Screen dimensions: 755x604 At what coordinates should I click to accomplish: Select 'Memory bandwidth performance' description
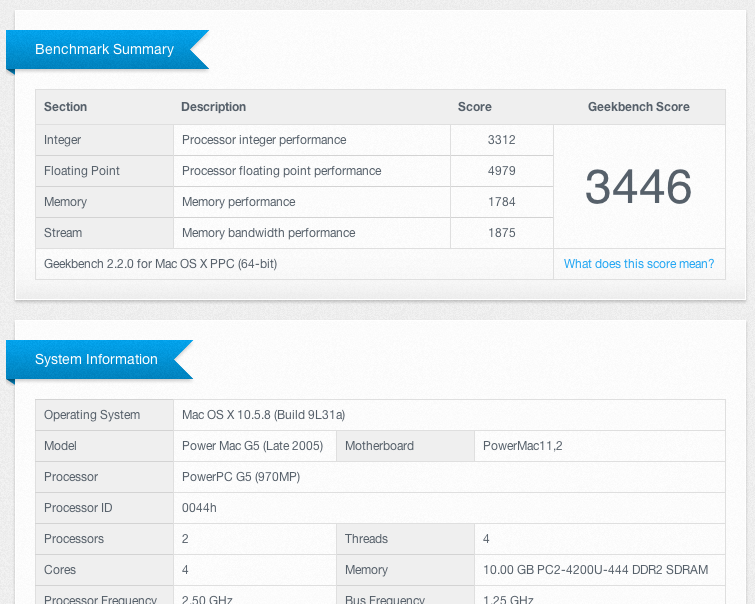268,233
